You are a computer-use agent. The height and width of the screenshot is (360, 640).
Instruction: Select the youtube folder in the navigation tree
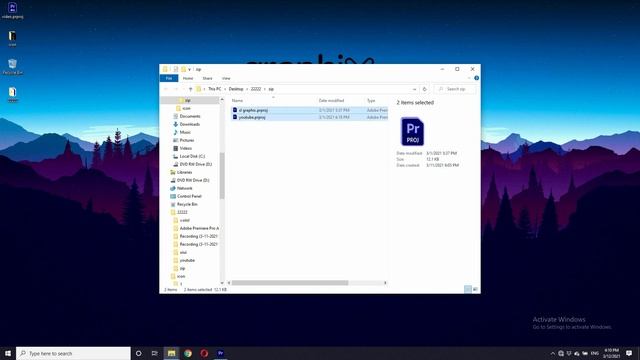click(x=187, y=260)
